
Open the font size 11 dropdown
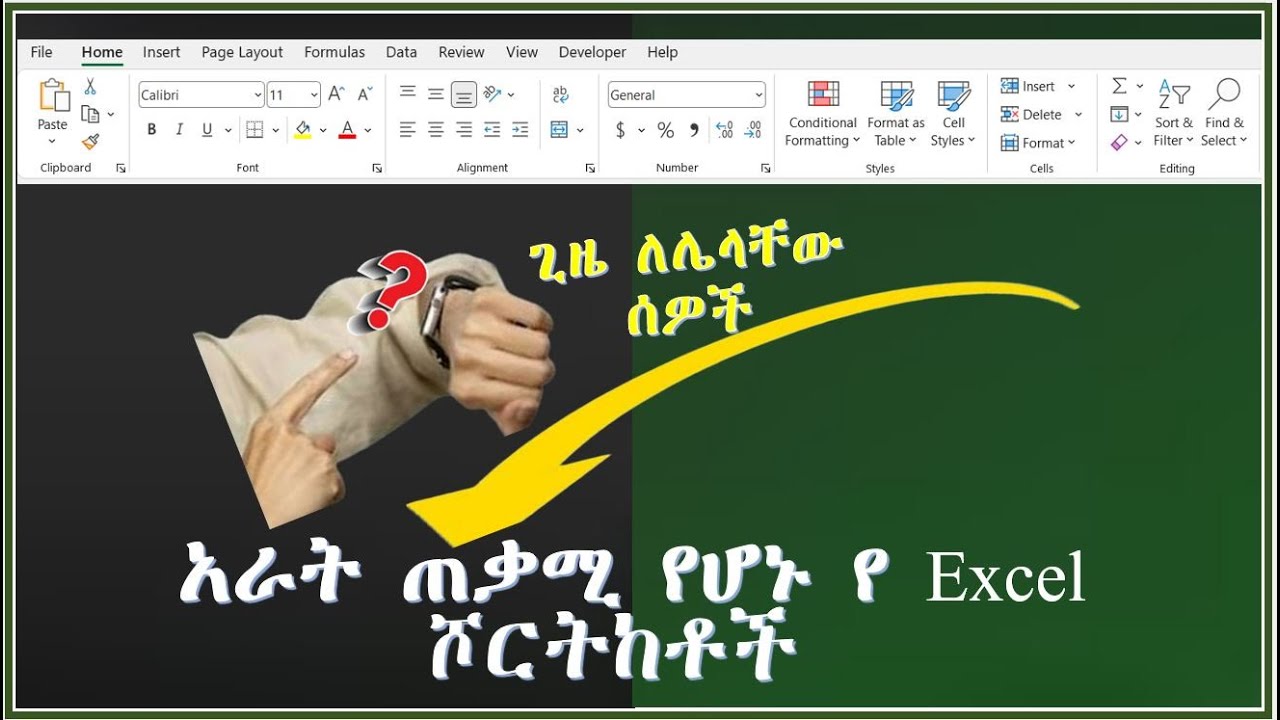pyautogui.click(x=314, y=95)
